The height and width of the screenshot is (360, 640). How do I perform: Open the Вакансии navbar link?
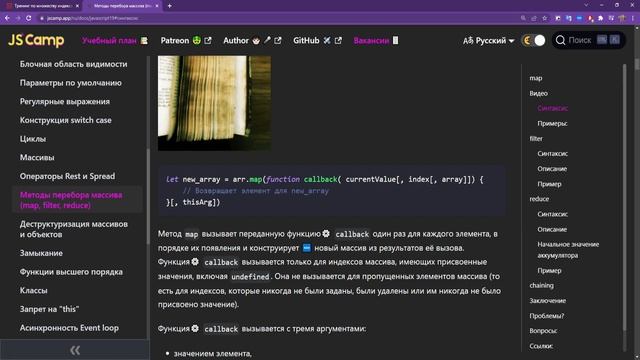click(x=376, y=40)
